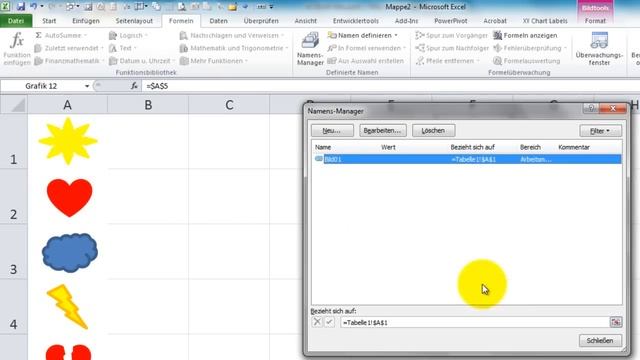
Task: Open Datum u. Uhrzeit functions
Action: (142, 61)
